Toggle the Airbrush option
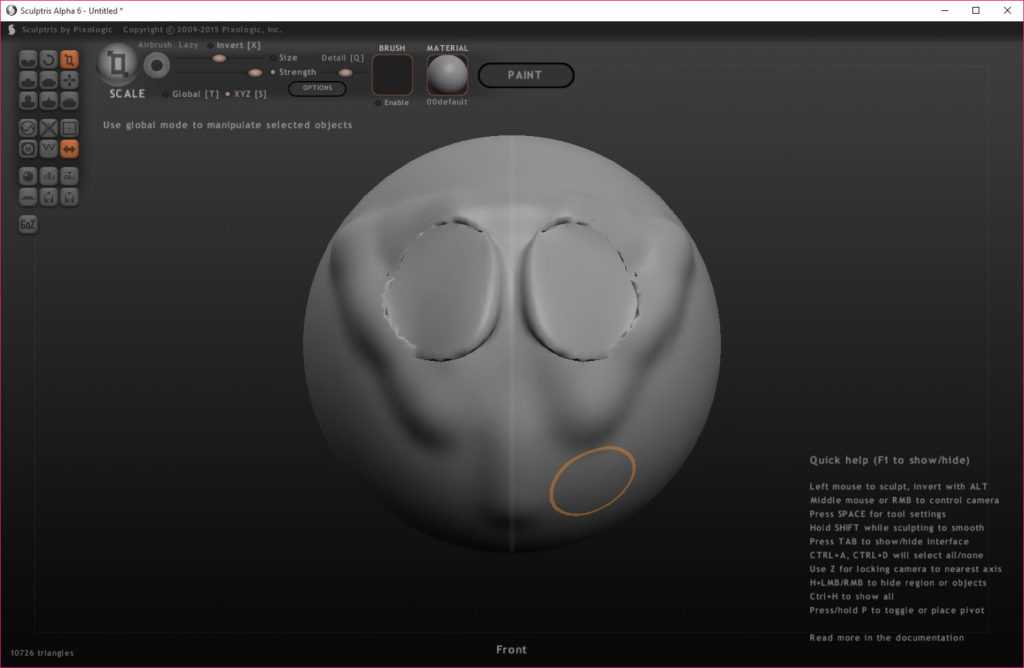1024x668 pixels. pos(155,45)
